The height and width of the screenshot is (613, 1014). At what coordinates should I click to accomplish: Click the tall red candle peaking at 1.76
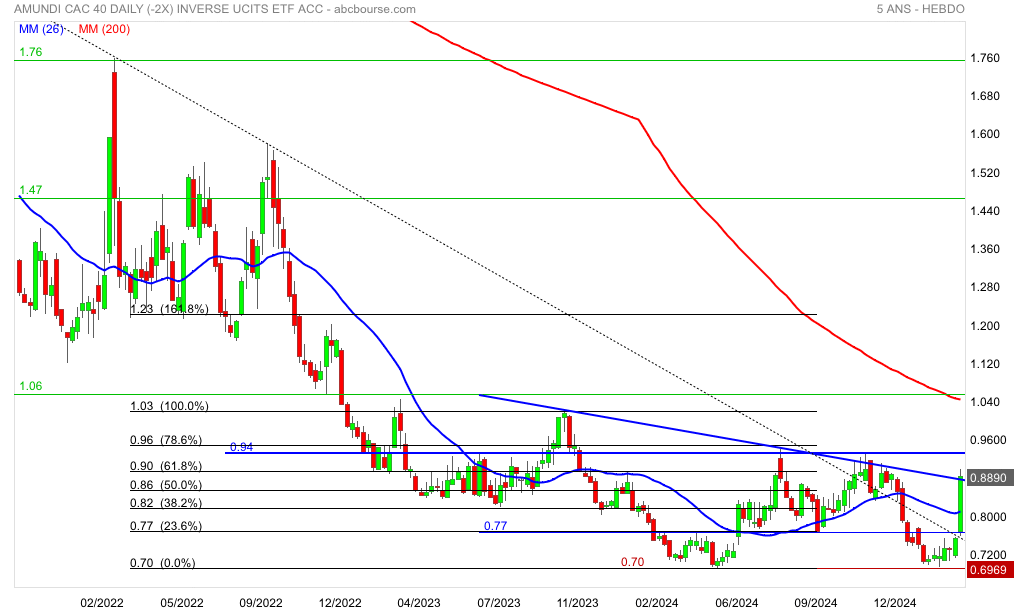tap(114, 134)
